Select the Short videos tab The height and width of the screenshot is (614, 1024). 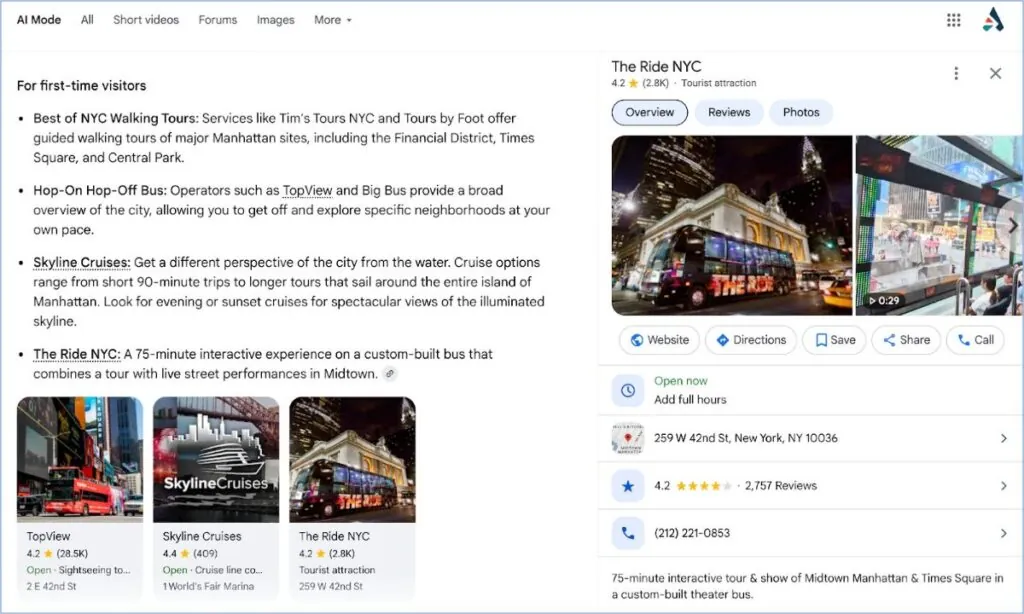[x=146, y=20]
